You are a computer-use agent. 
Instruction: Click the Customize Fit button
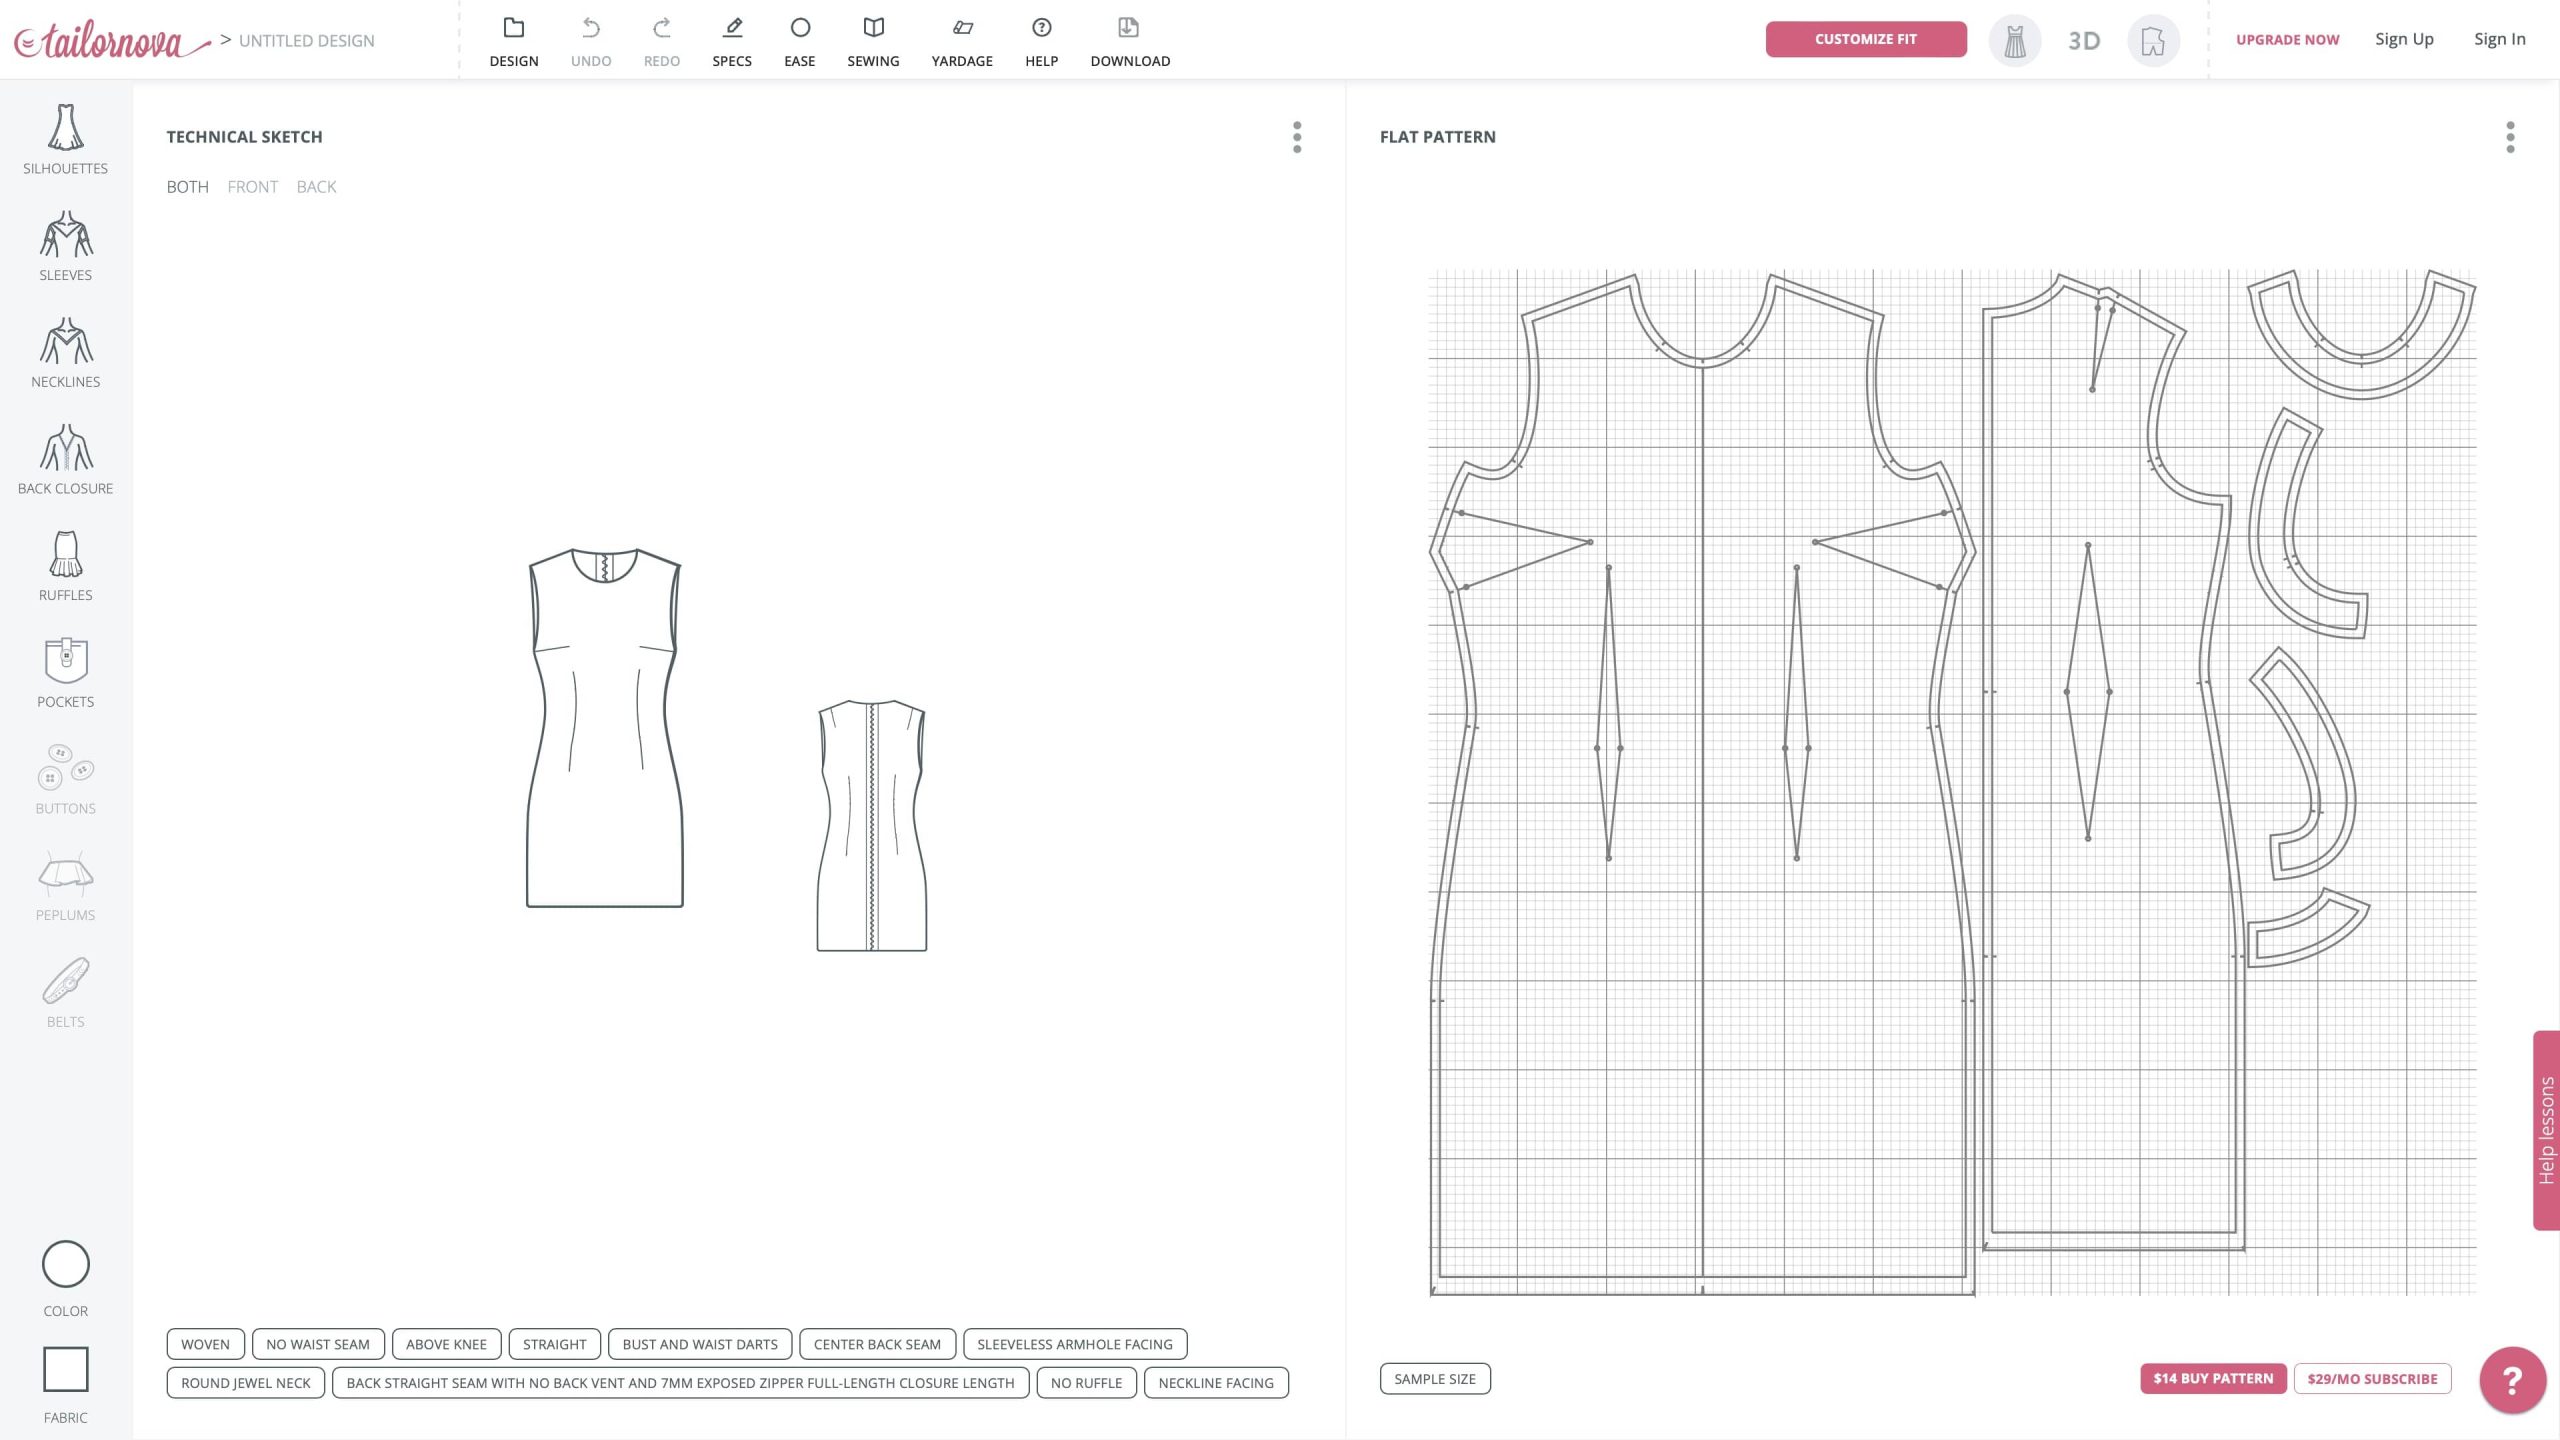[1865, 39]
